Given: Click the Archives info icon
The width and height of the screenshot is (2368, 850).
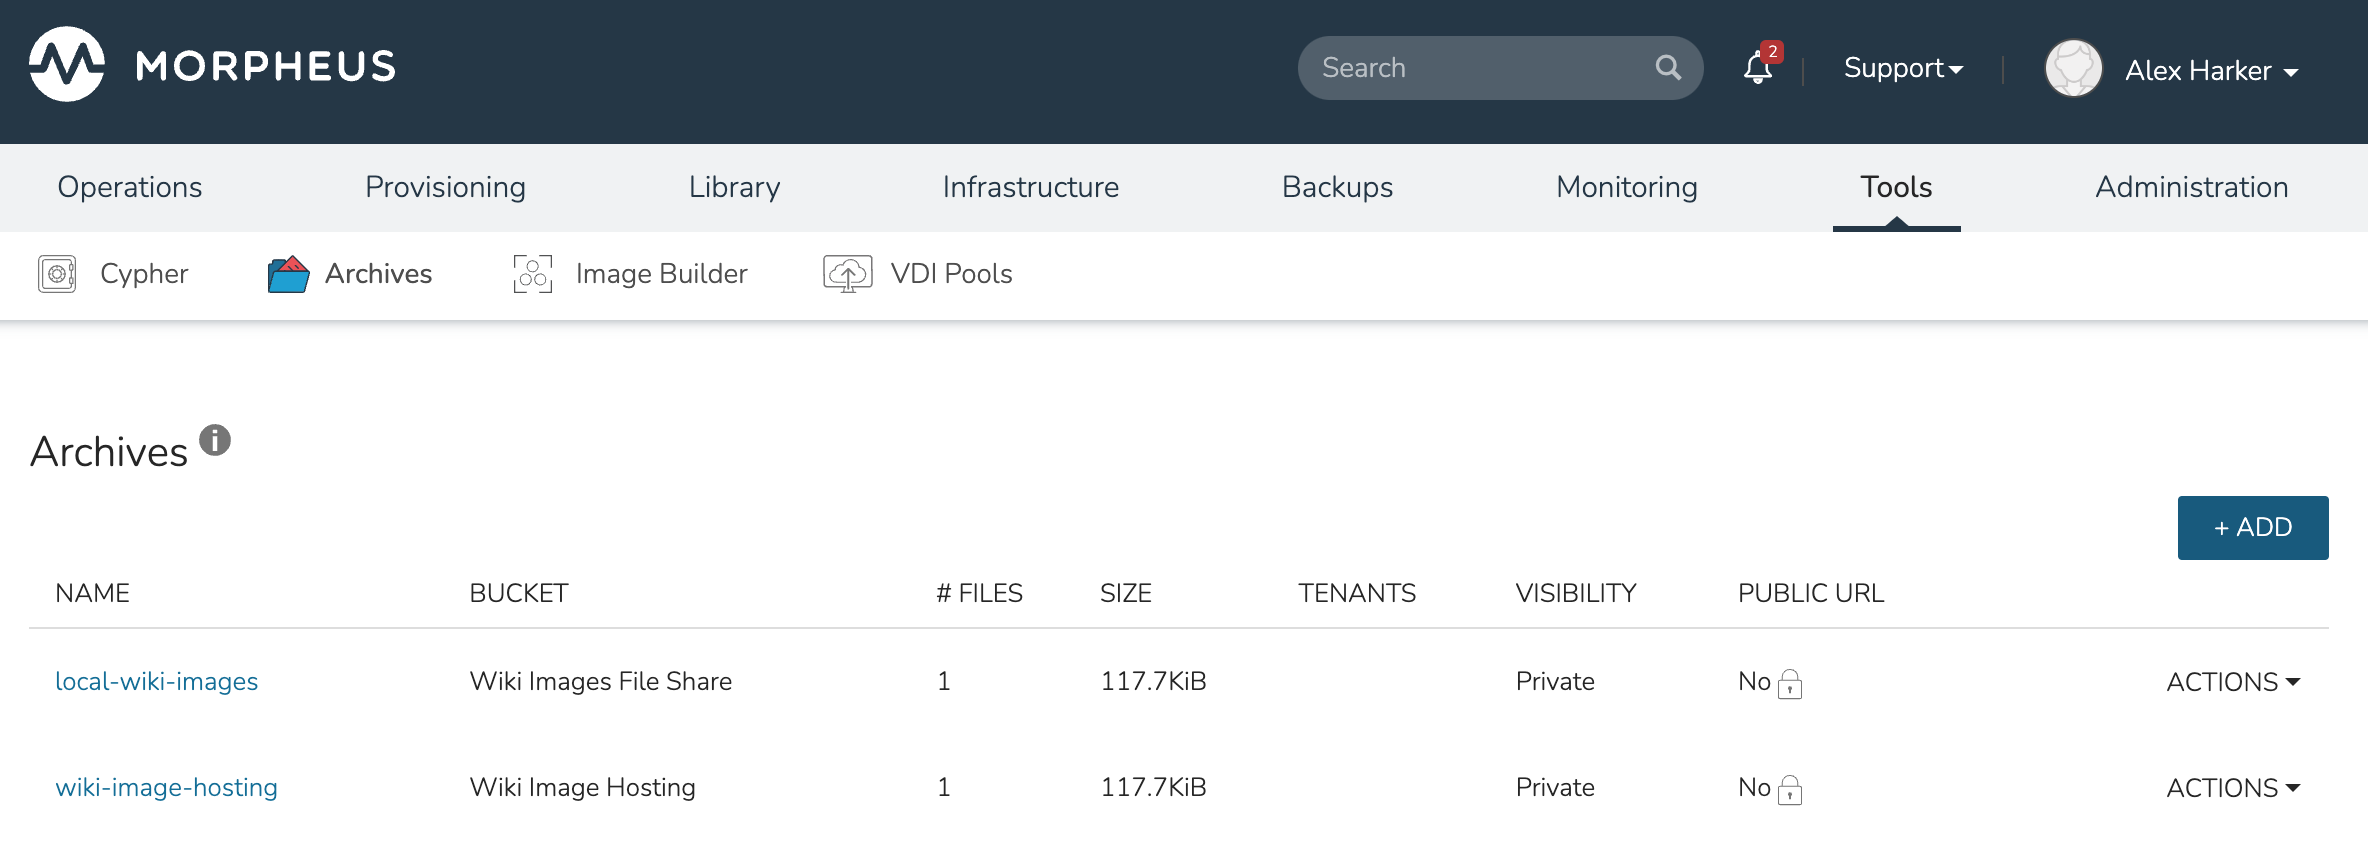Looking at the screenshot, I should point(215,440).
